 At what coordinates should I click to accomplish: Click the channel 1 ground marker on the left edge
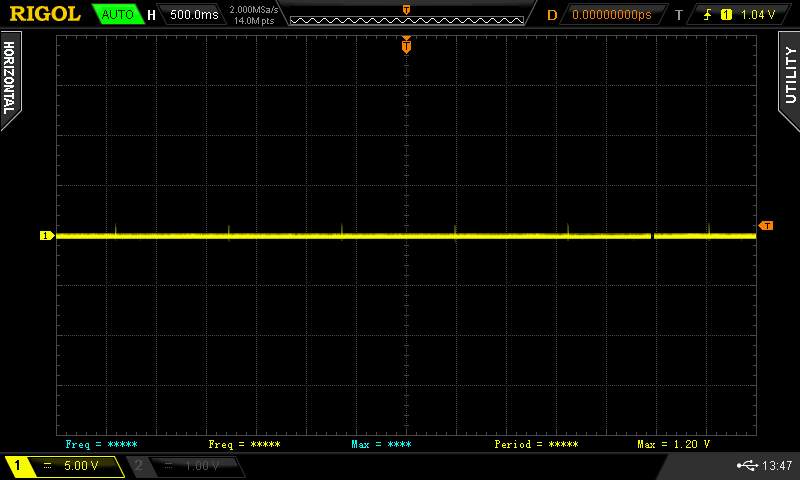coord(46,236)
